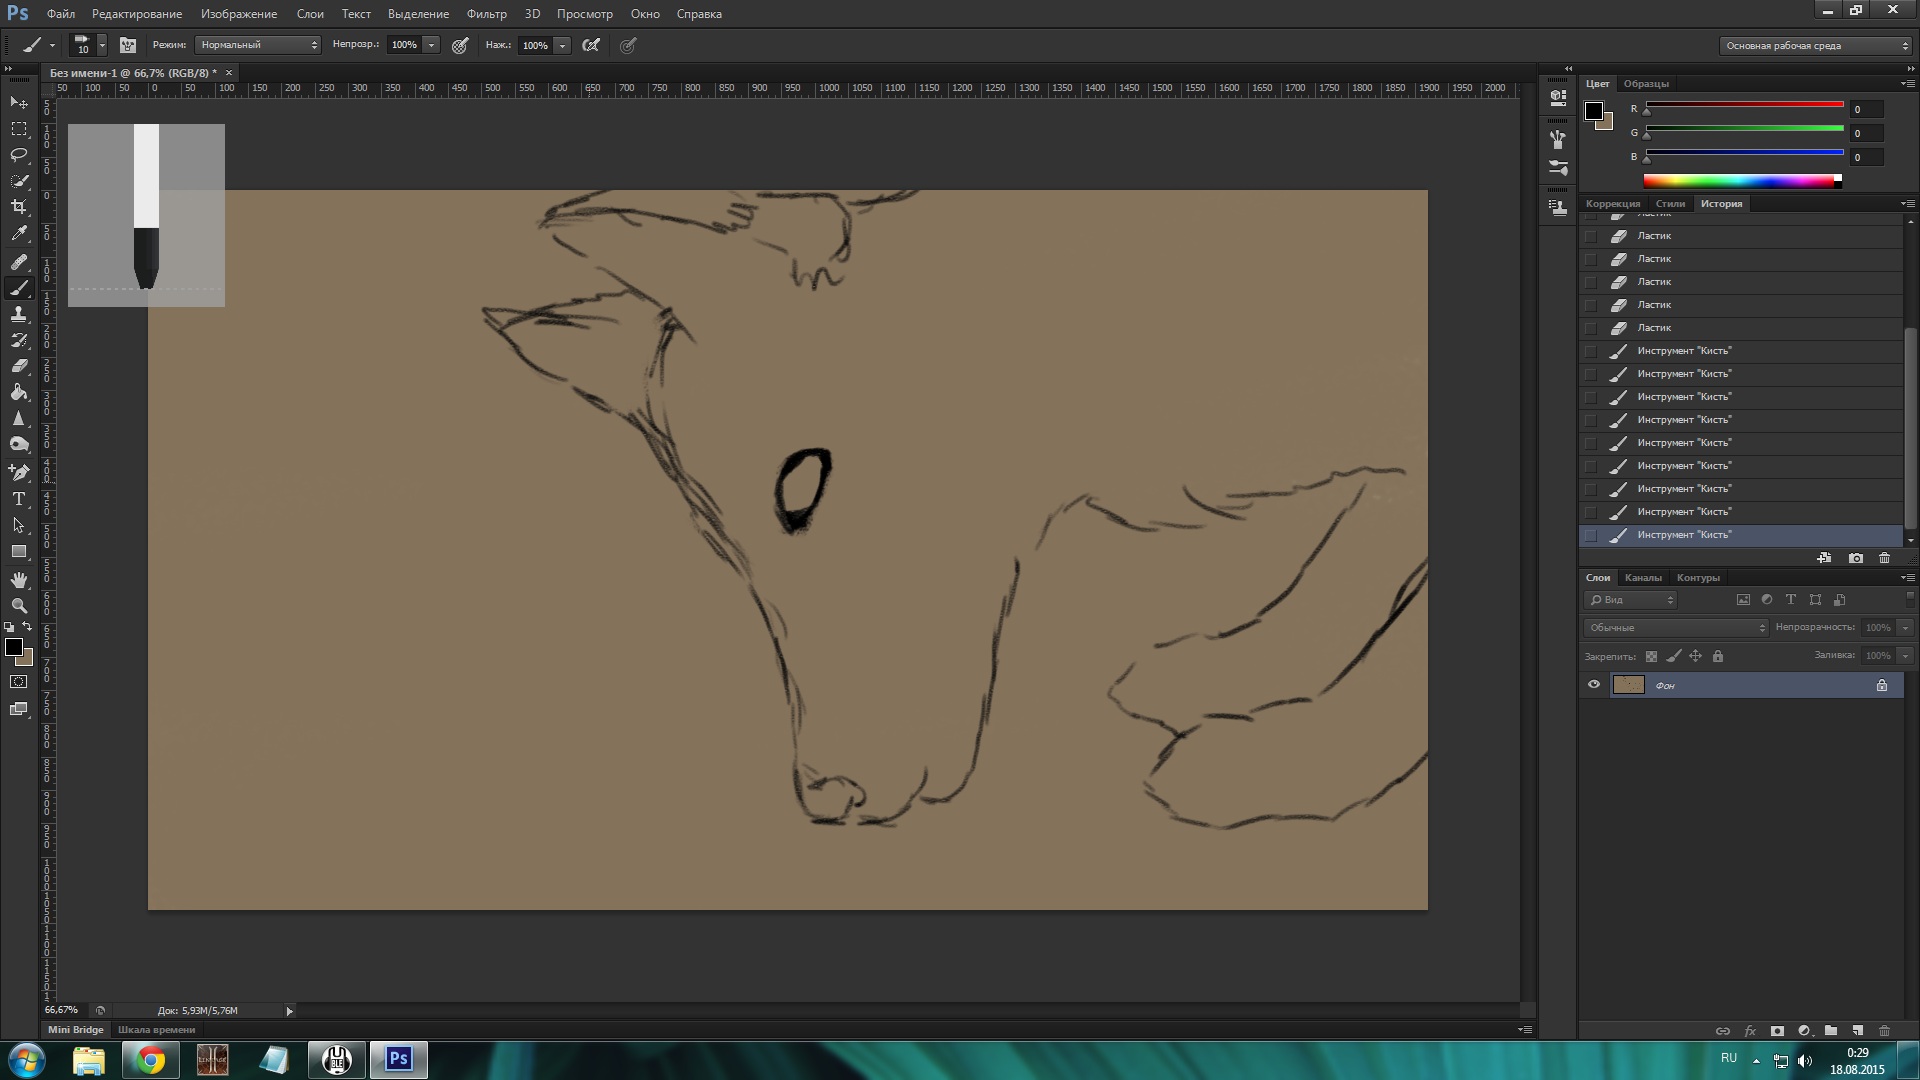Select the Path Selection tool
Screen dimensions: 1920x1080
[x=19, y=525]
